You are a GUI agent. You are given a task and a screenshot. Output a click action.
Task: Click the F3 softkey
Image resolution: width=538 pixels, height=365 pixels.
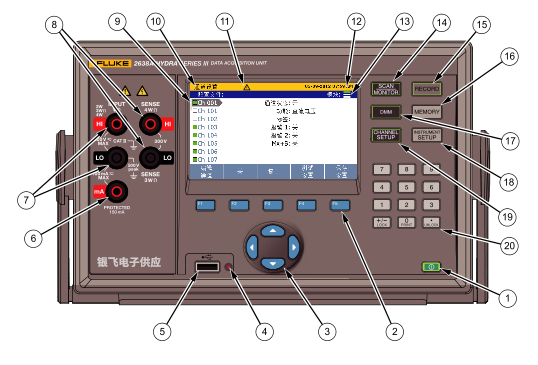[x=273, y=205]
